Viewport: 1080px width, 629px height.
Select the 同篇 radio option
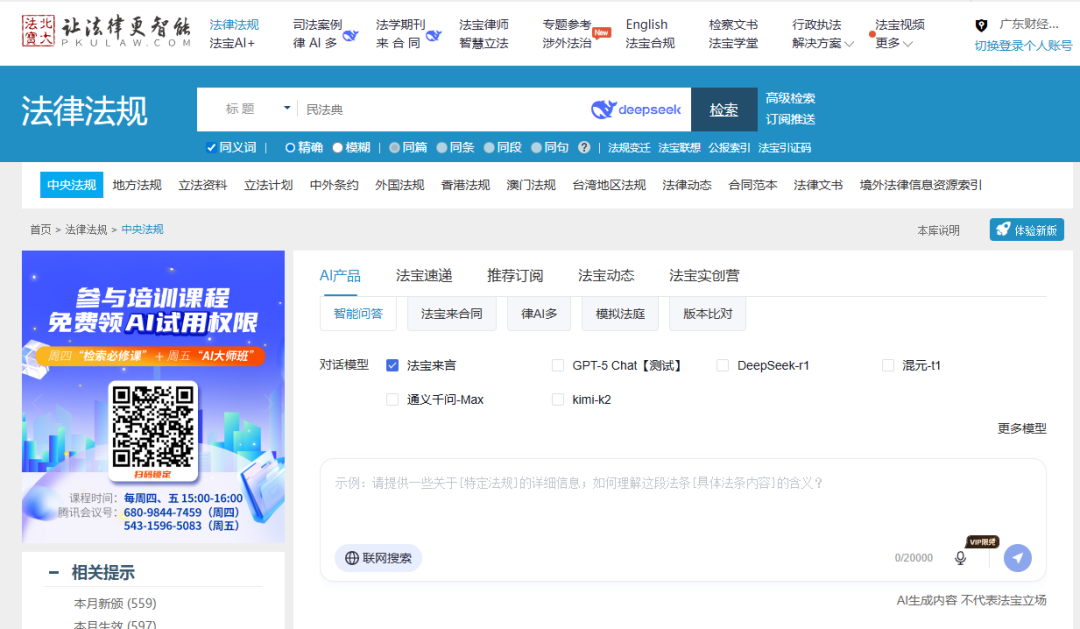(395, 147)
